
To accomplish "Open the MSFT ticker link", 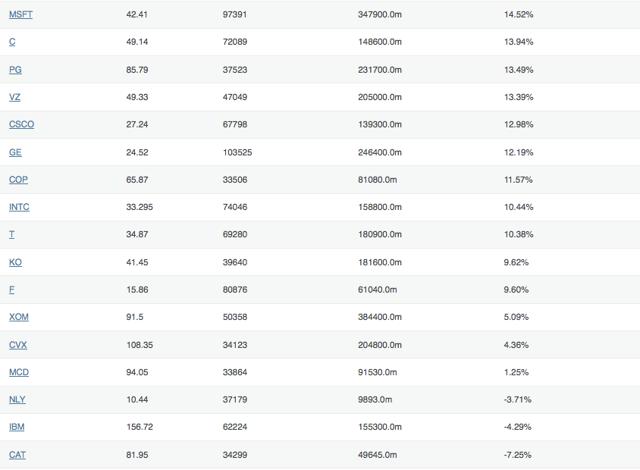I will click(x=20, y=14).
